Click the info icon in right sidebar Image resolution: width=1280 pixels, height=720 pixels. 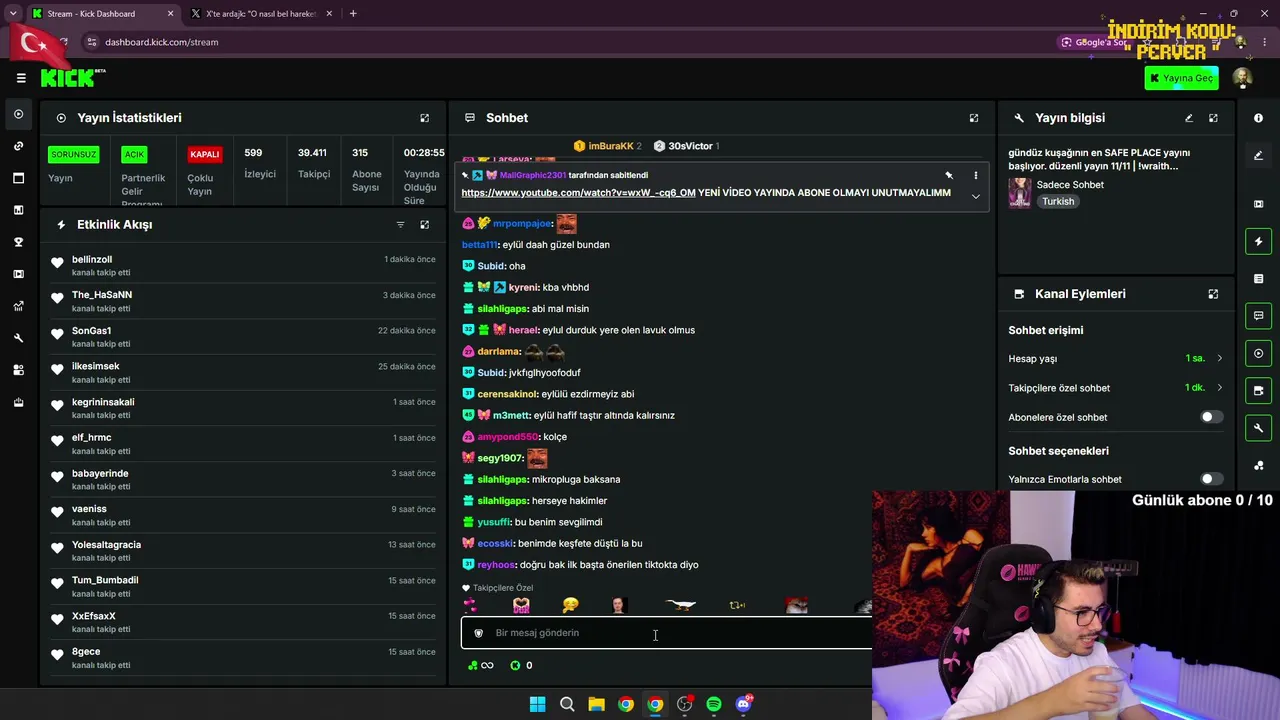pos(1258,118)
